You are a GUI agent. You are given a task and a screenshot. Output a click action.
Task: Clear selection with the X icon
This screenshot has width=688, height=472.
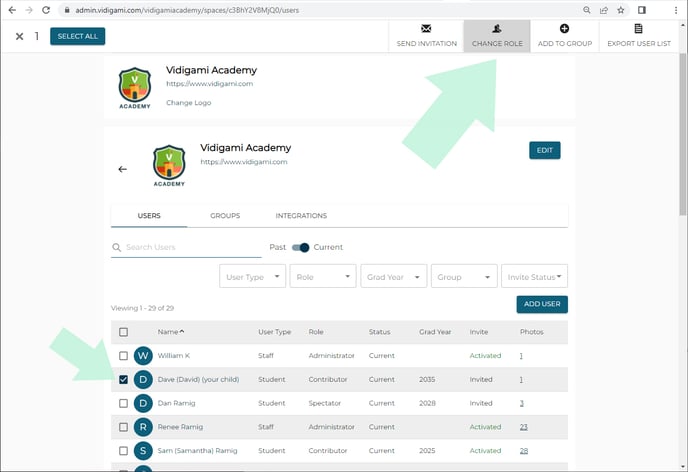click(x=19, y=36)
